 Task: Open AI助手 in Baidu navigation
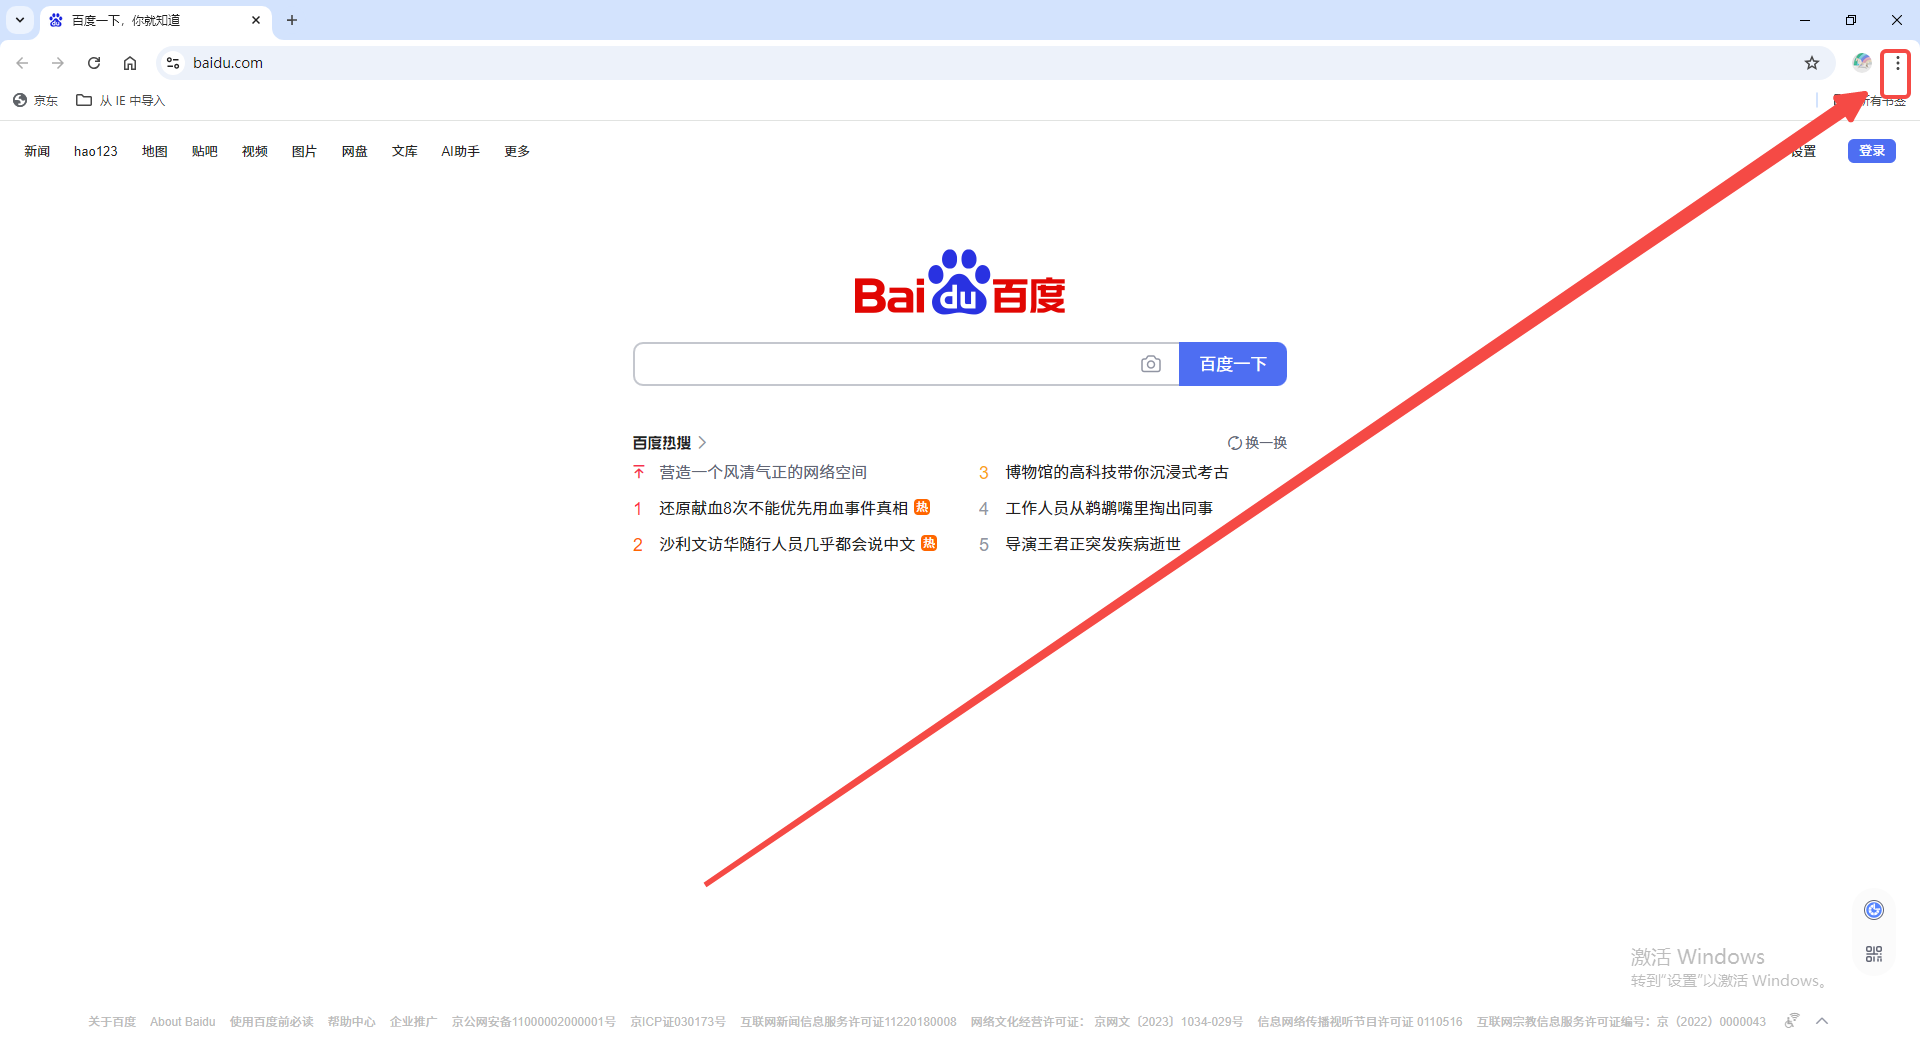click(461, 151)
